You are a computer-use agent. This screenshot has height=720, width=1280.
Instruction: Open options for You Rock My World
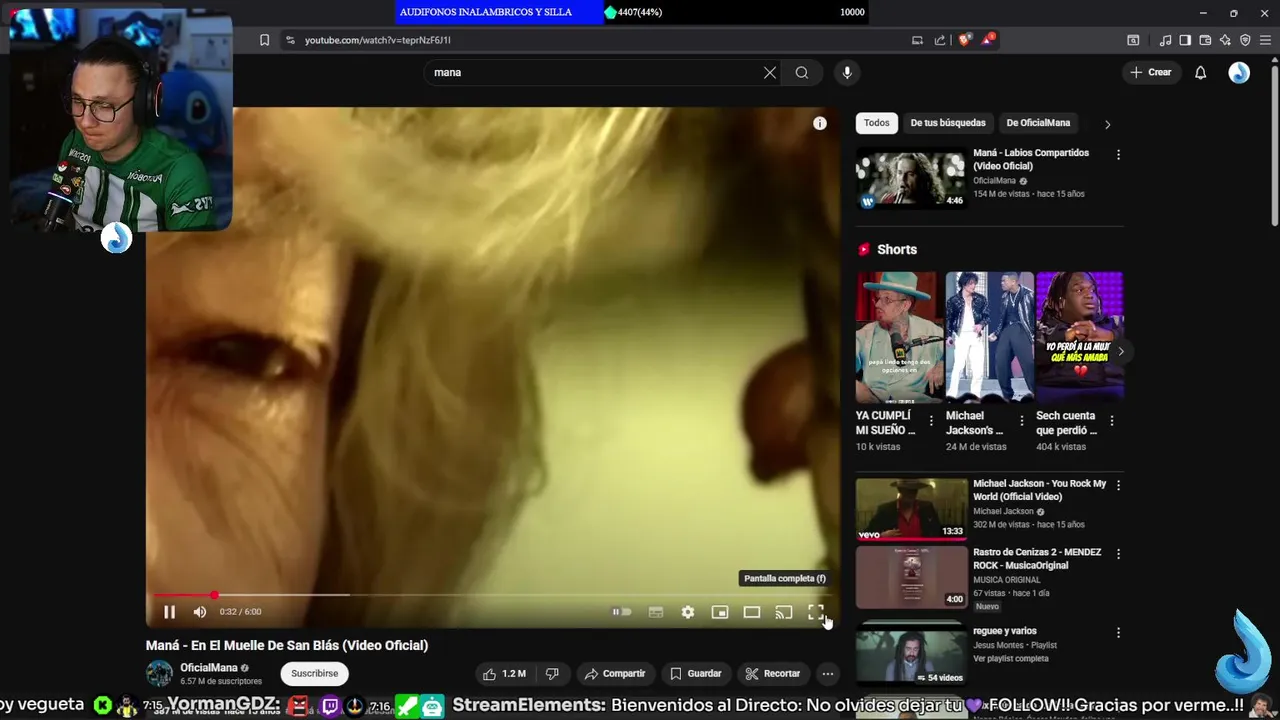pyautogui.click(x=1118, y=485)
